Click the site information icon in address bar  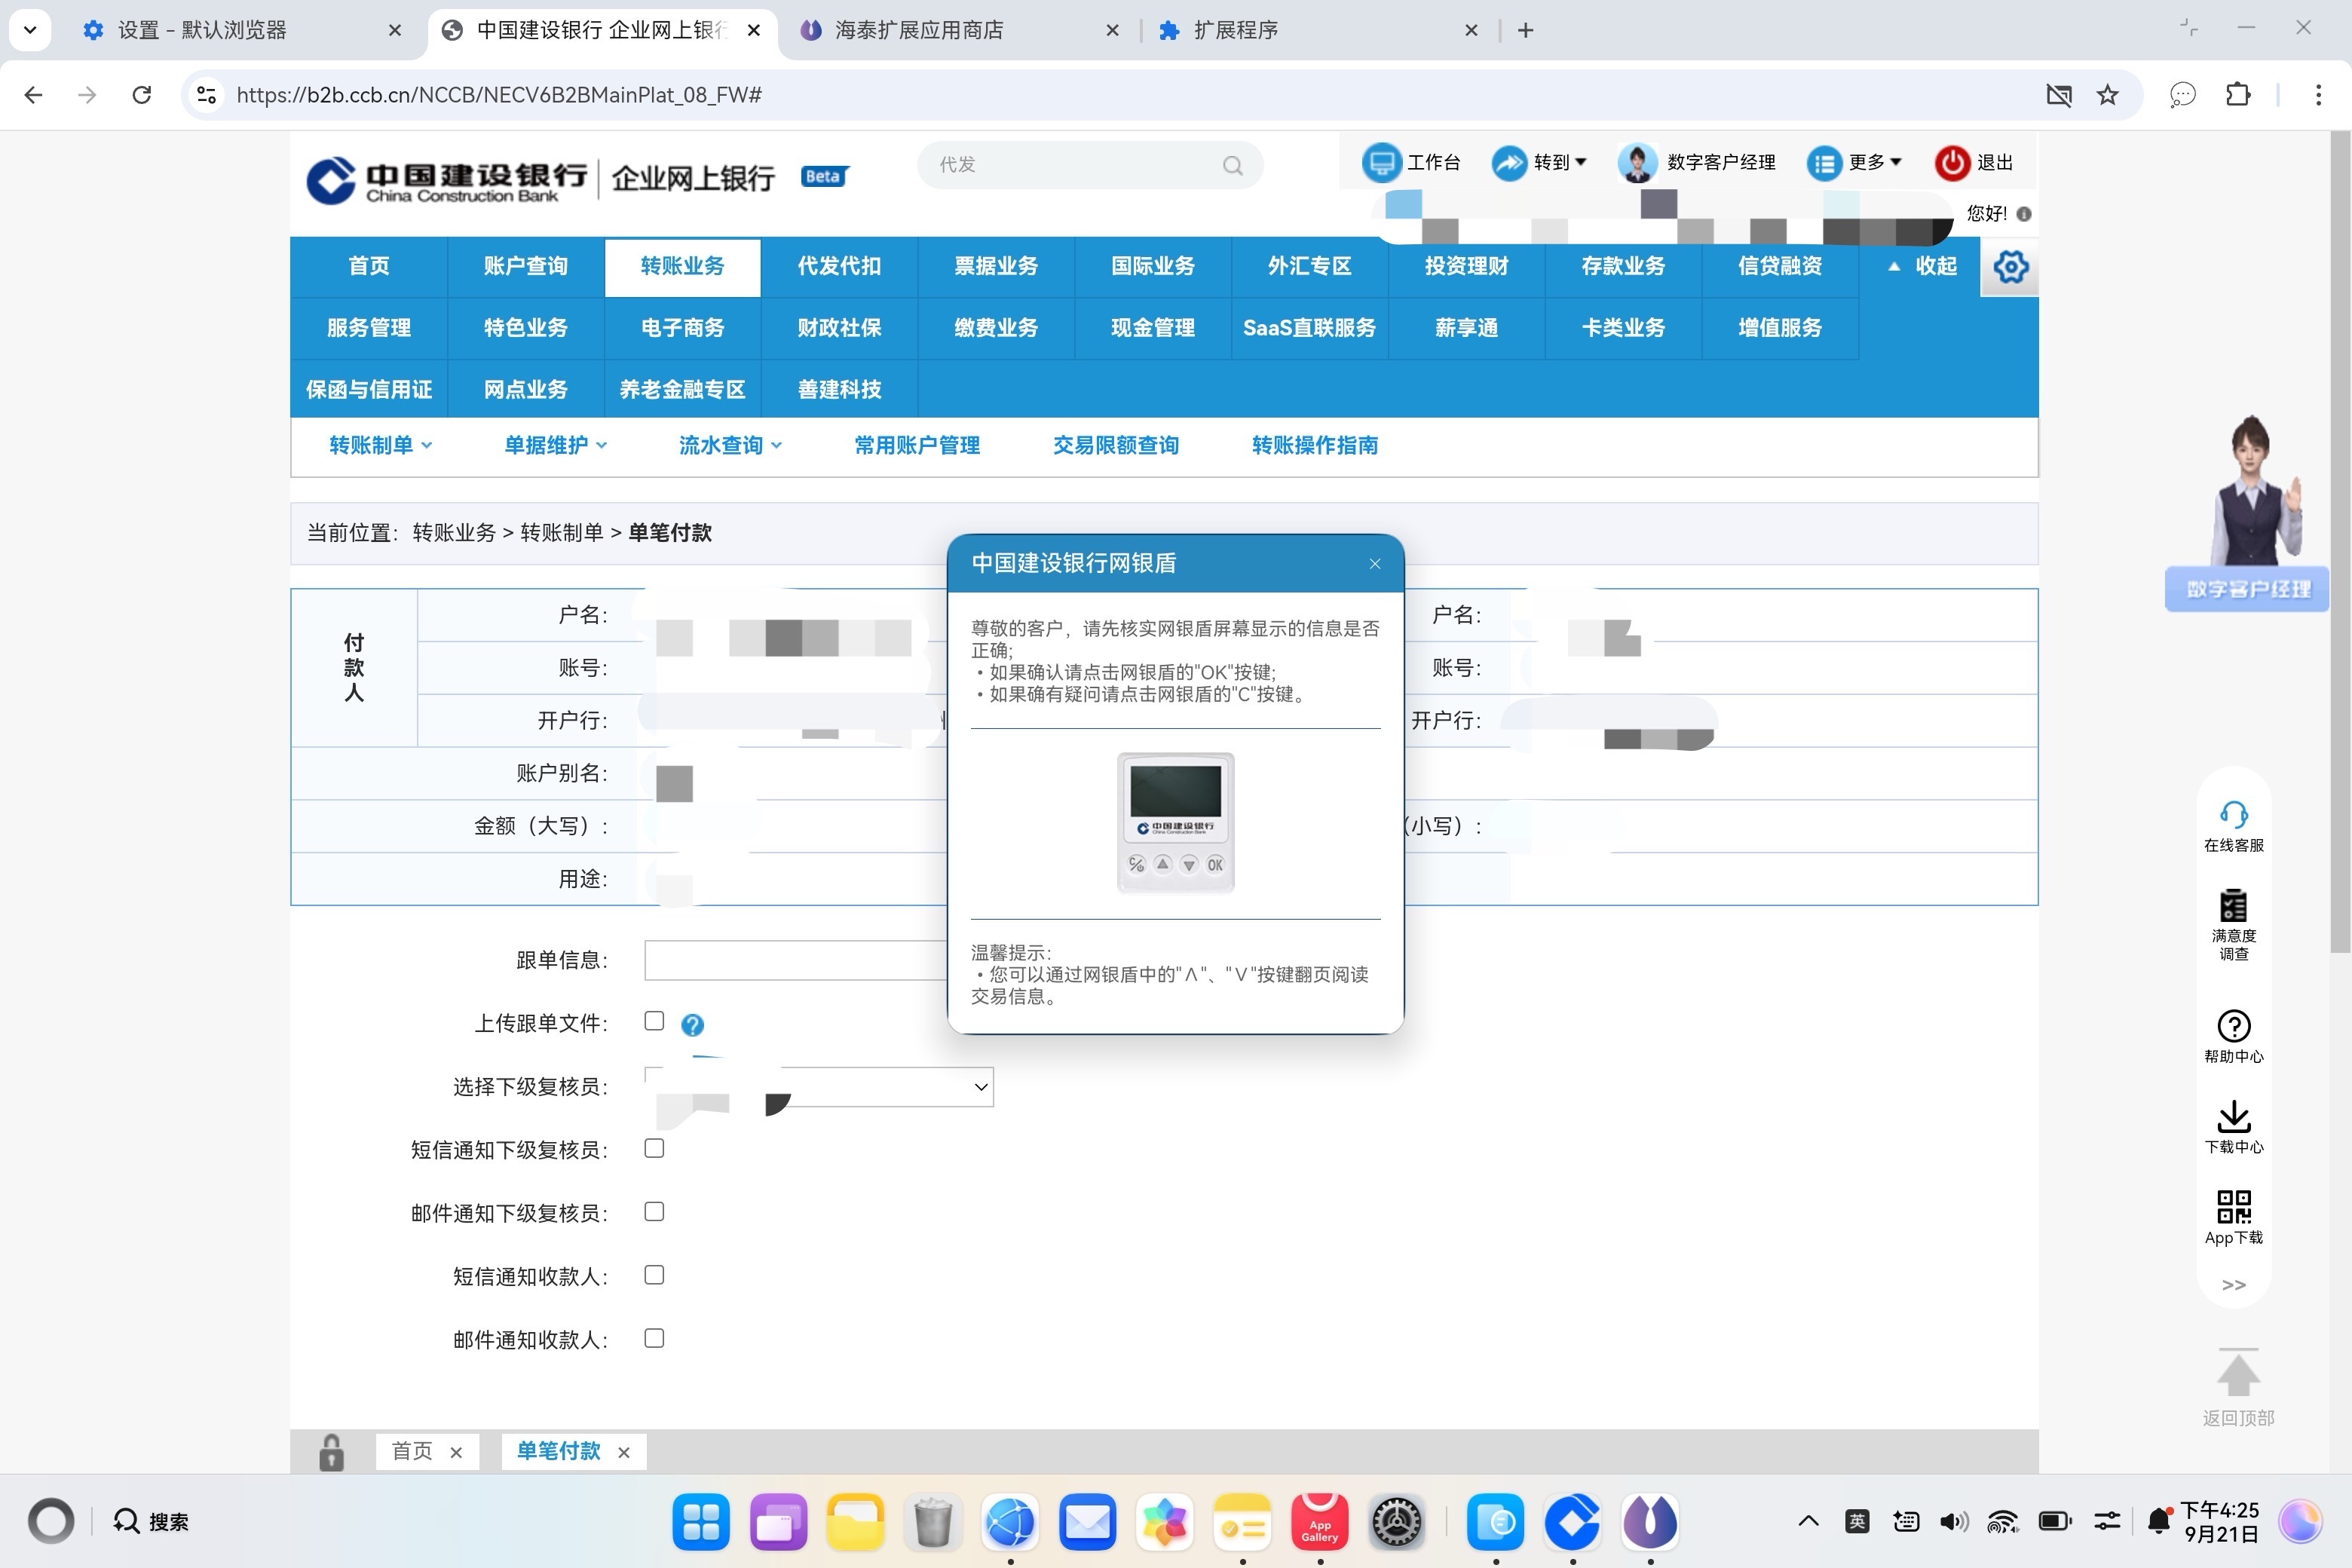(206, 95)
